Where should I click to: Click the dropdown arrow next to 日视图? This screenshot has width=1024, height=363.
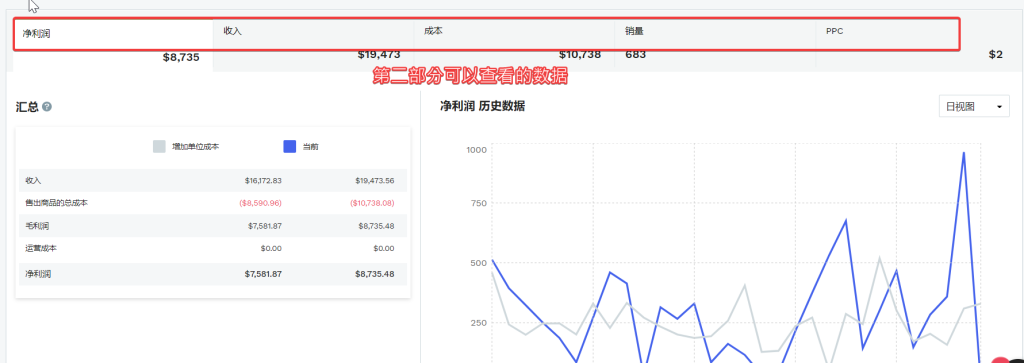(999, 107)
